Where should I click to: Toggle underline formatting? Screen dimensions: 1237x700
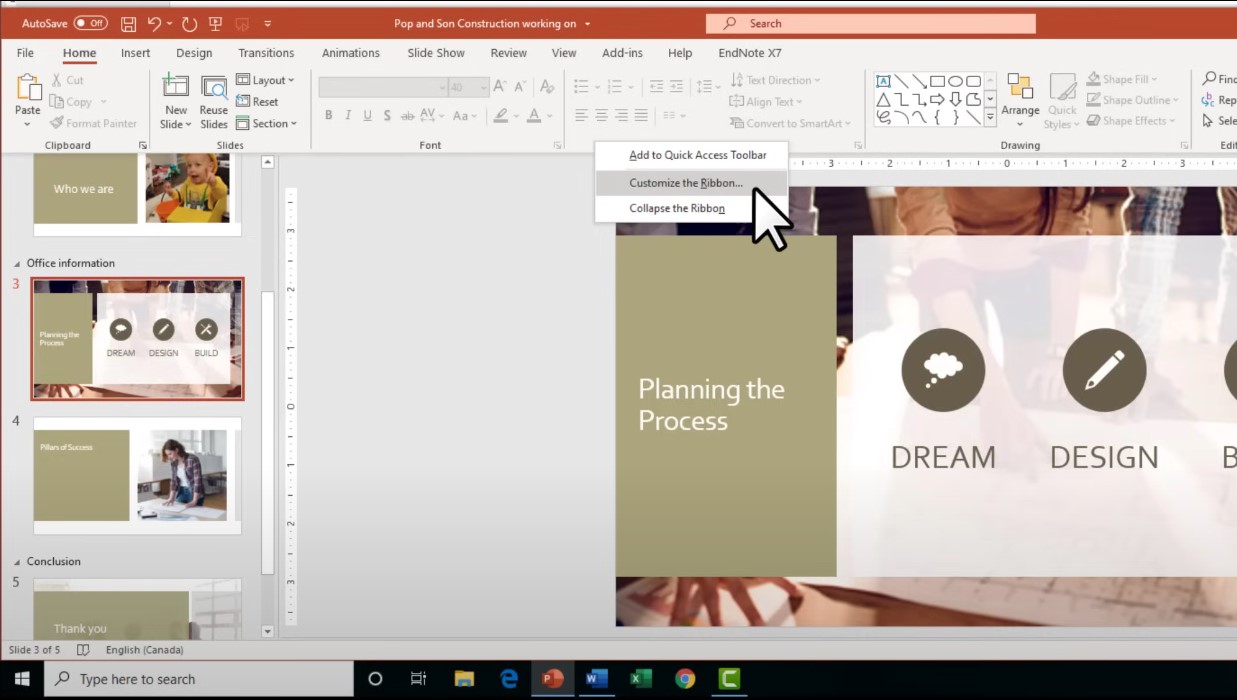(x=368, y=116)
